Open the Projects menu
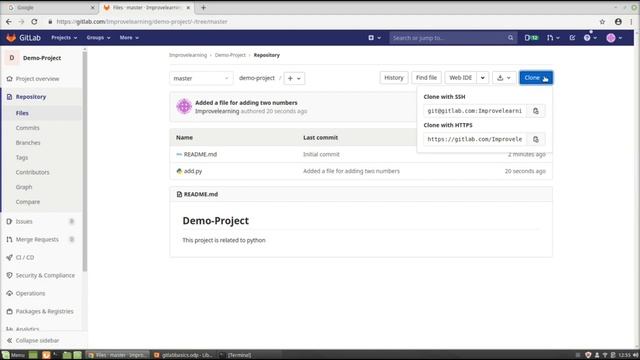Image resolution: width=640 pixels, height=360 pixels. [64, 38]
